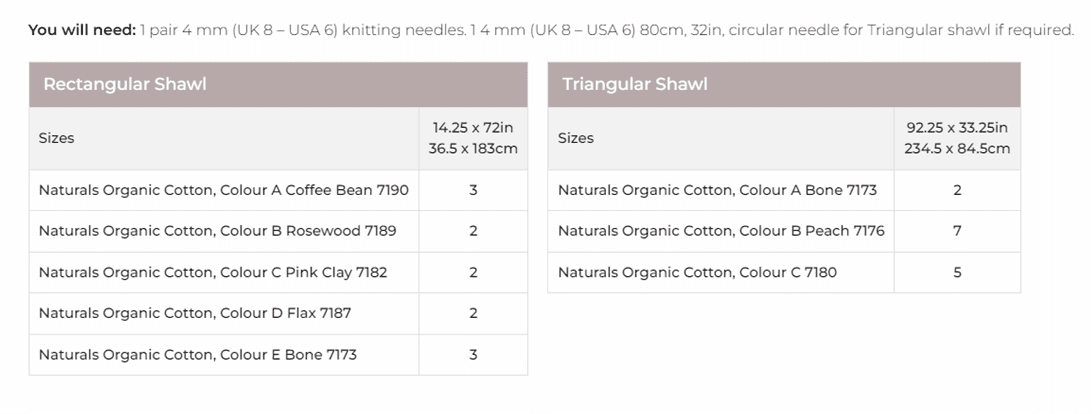Click the Colour C 7180 row
The image size is (1092, 414).
(697, 272)
